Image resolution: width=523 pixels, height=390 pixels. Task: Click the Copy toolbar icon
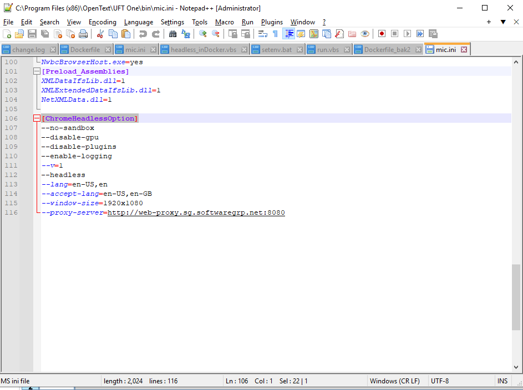coord(113,34)
